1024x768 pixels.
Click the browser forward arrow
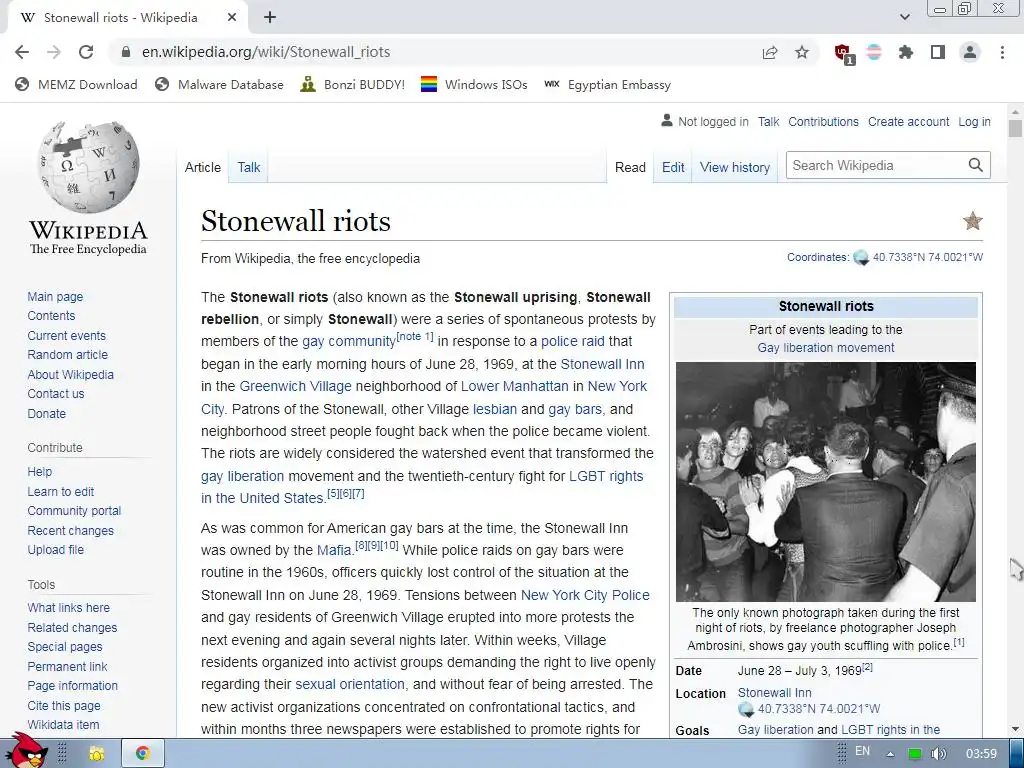54,52
